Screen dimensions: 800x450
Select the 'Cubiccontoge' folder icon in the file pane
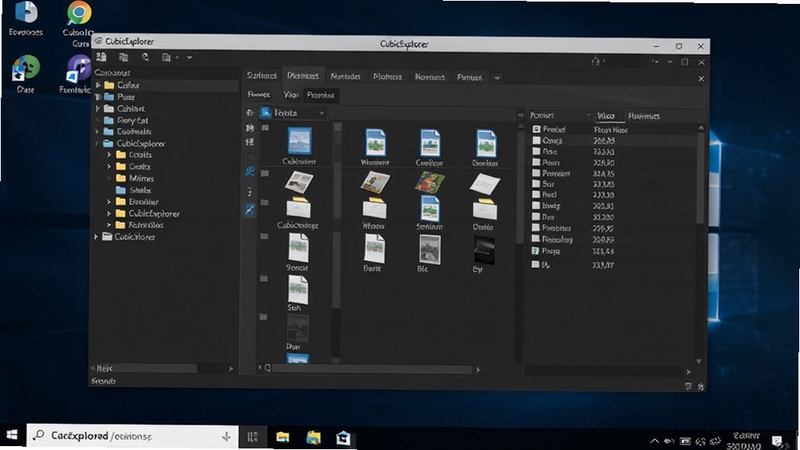point(298,208)
